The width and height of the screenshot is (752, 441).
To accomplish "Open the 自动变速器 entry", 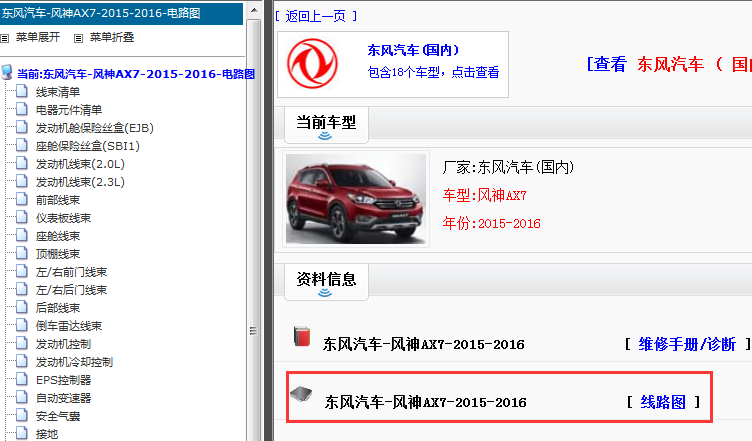I will point(63,398).
